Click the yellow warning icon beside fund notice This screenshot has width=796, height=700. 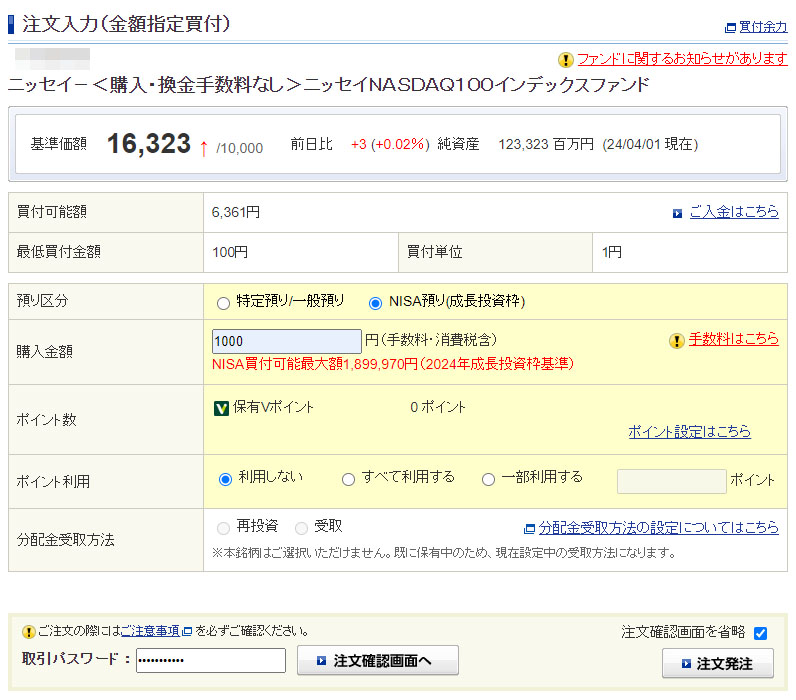click(566, 59)
